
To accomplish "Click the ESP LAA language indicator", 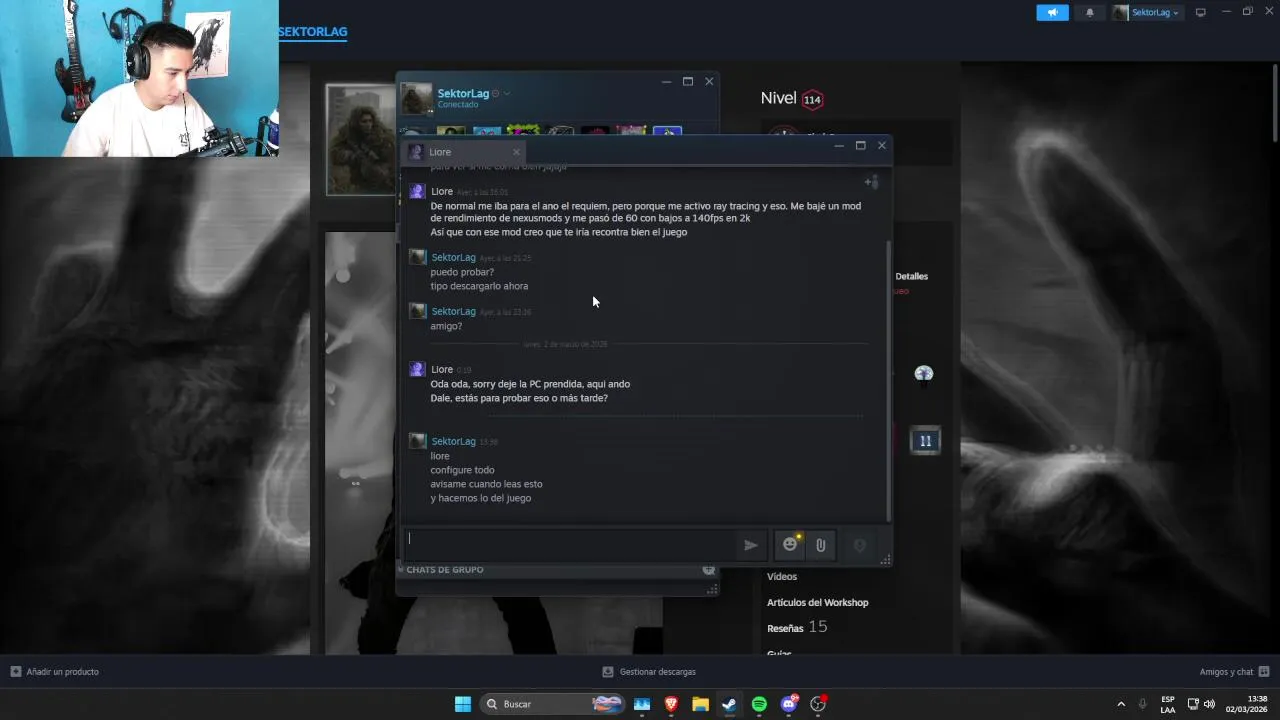I will point(1168,704).
